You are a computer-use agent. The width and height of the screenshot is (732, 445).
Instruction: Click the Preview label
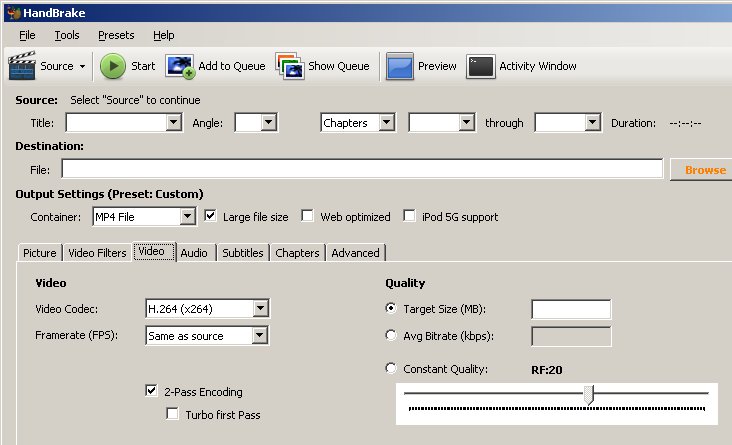coord(437,66)
